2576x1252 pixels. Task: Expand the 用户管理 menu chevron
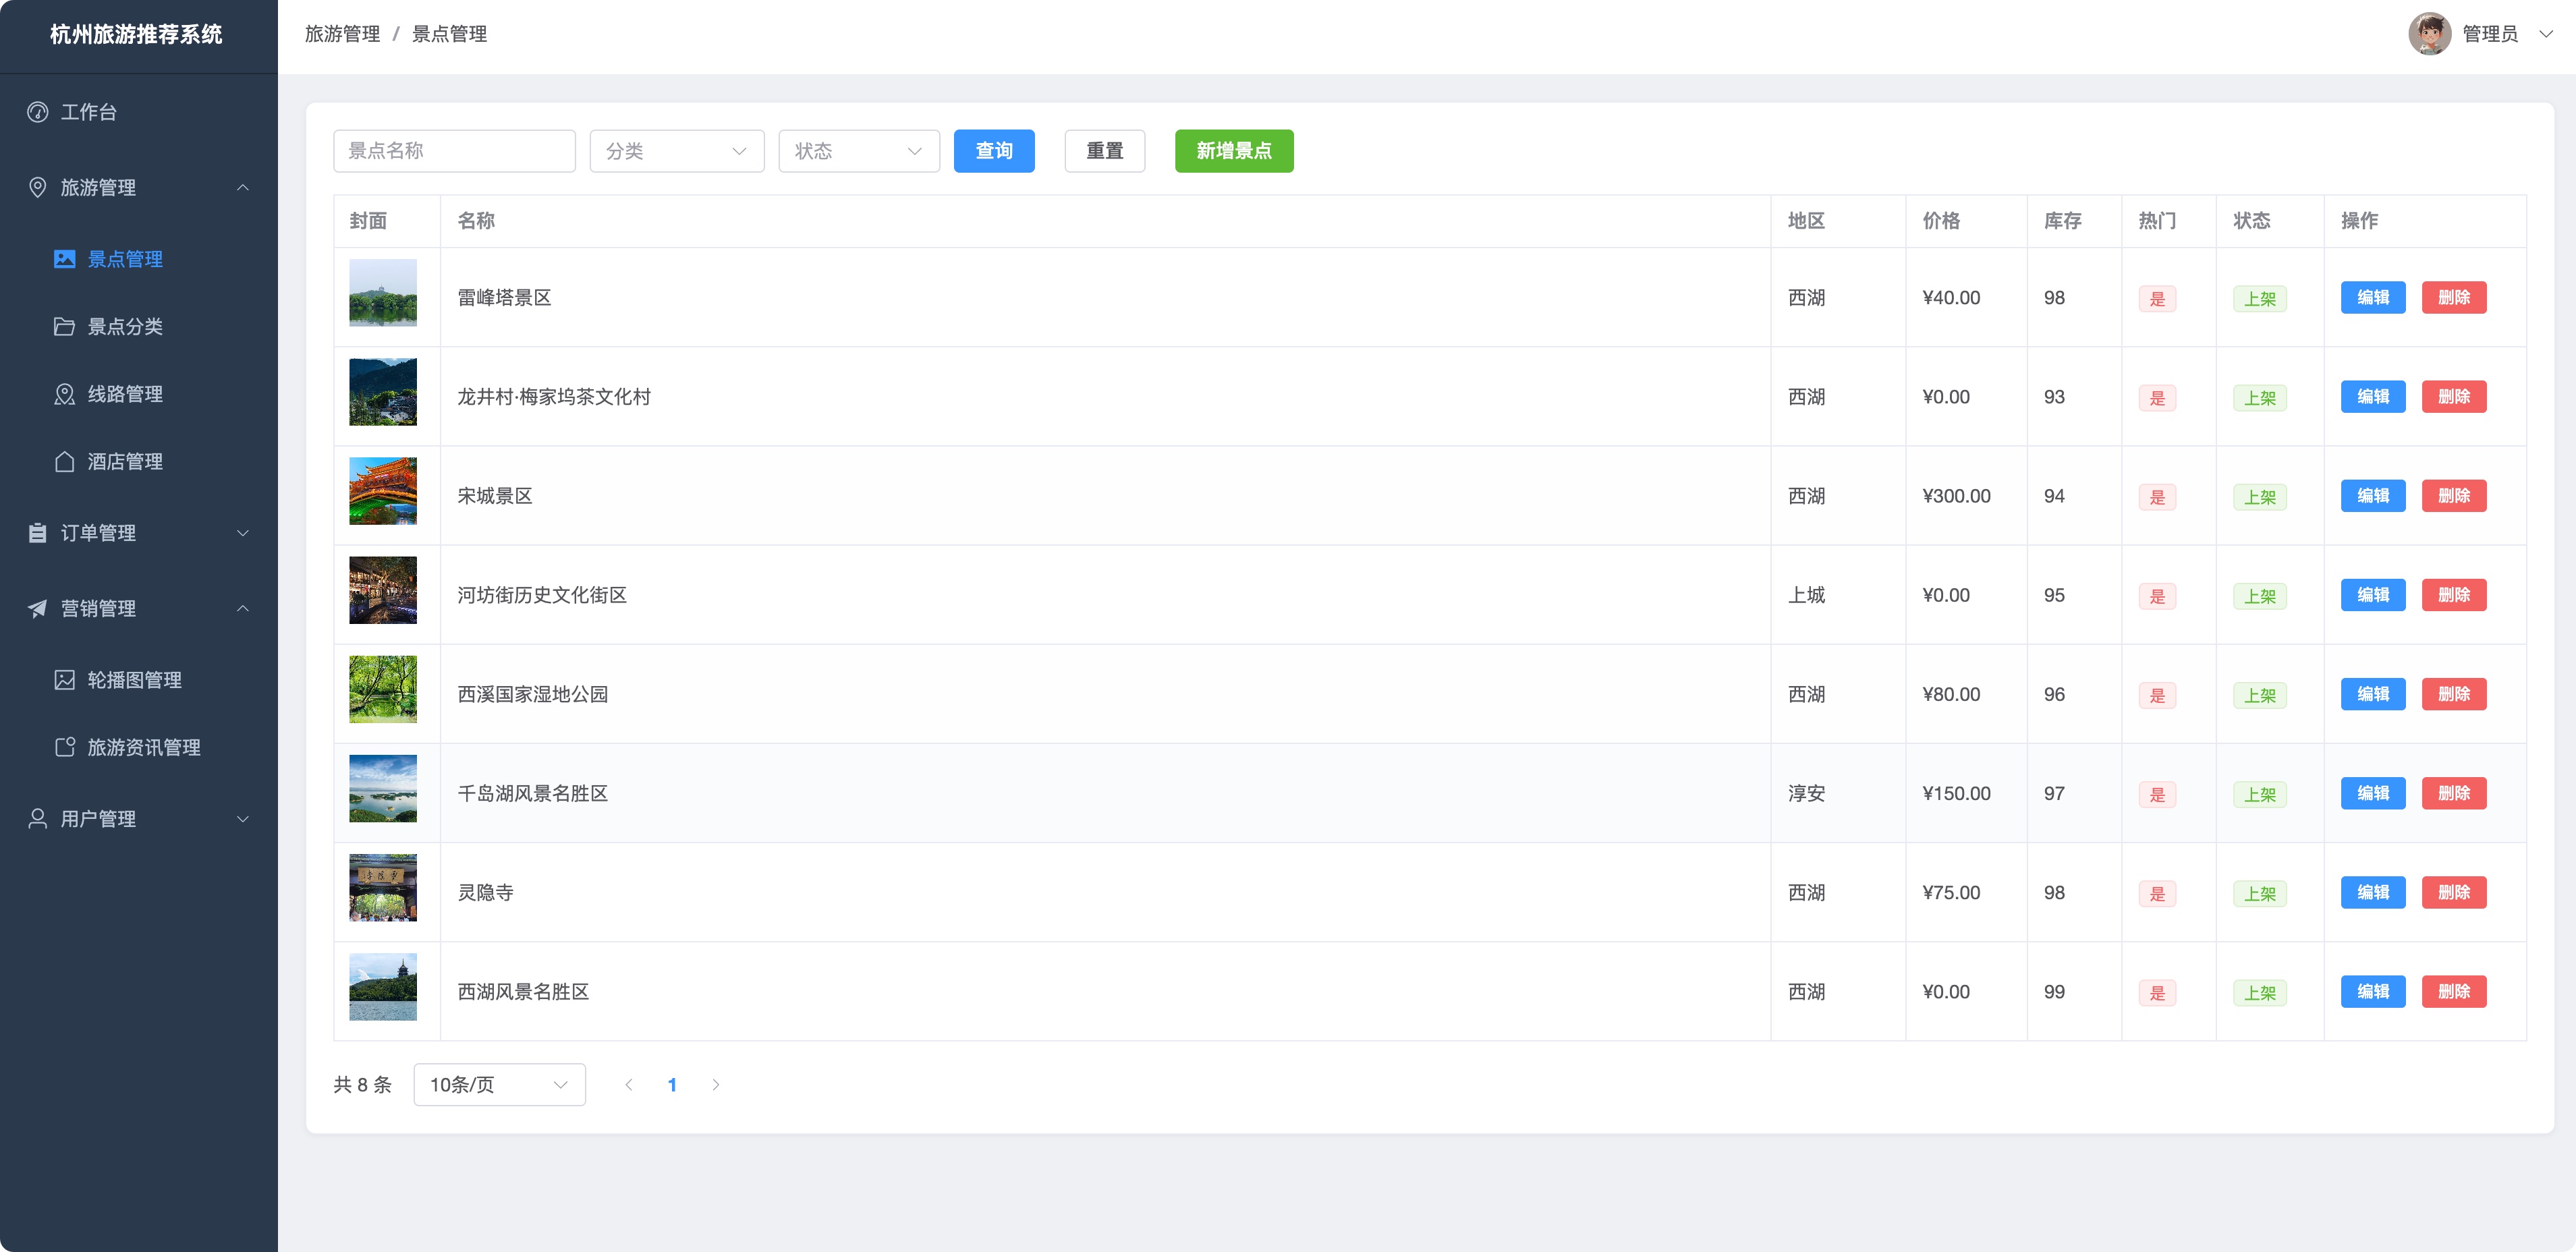(x=243, y=819)
